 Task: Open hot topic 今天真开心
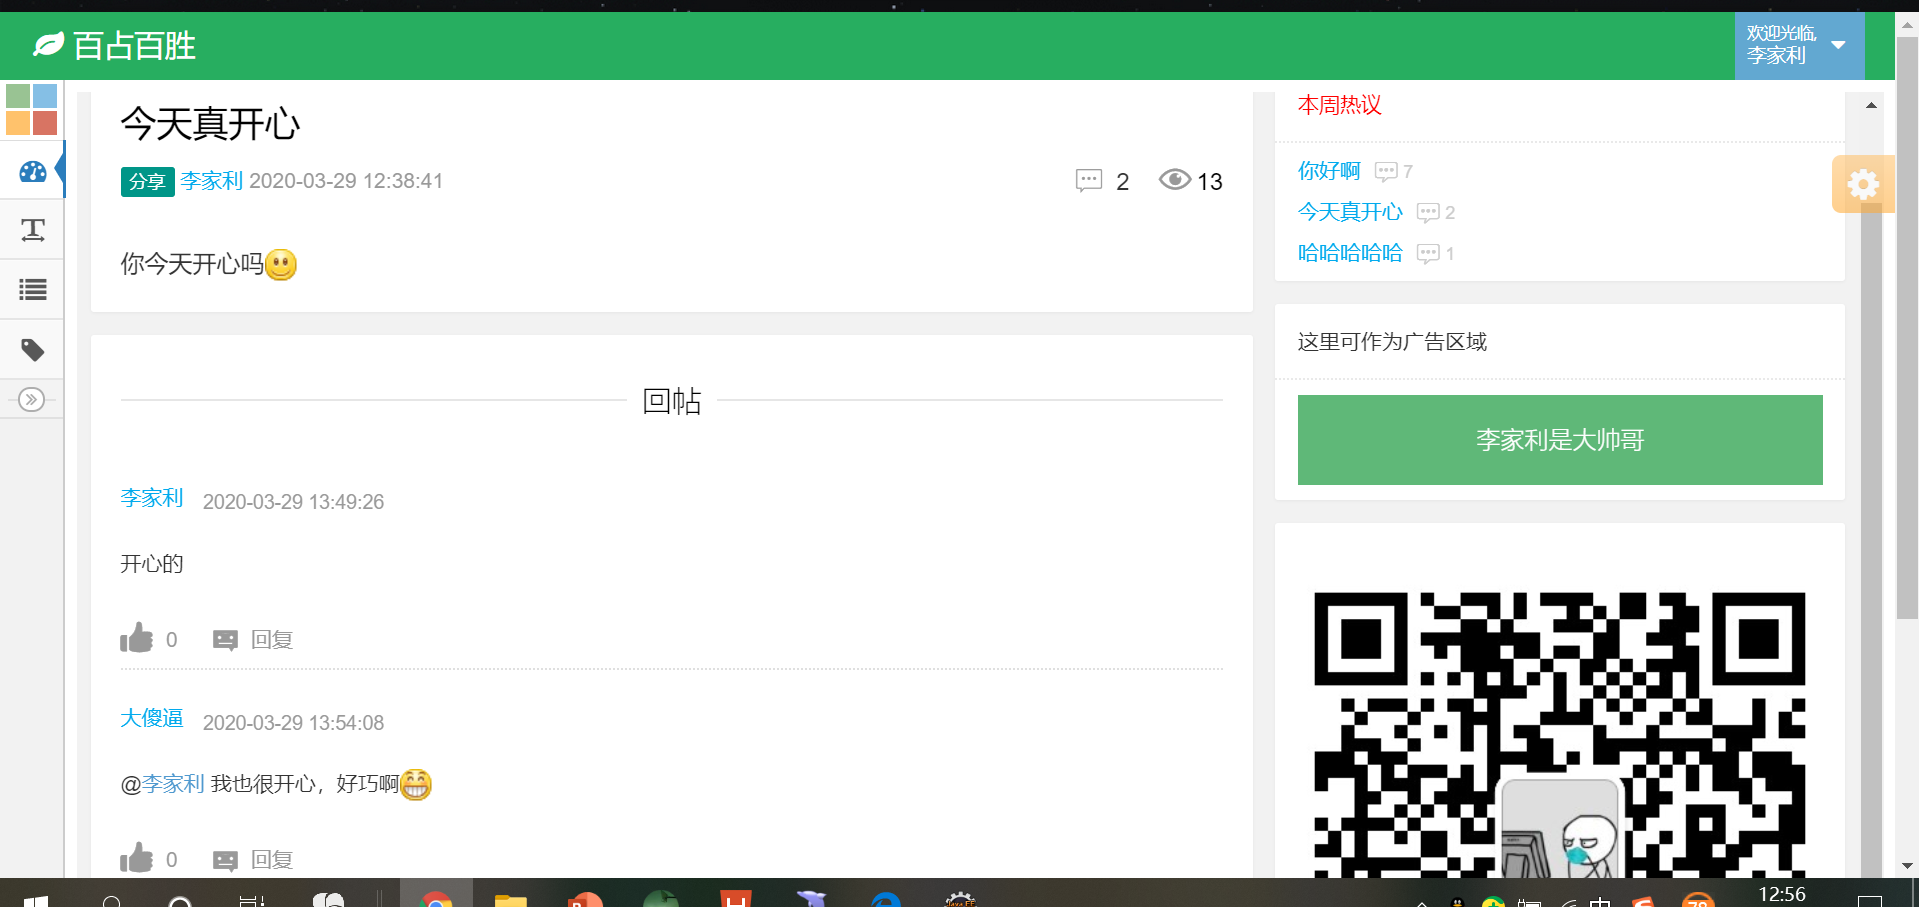tap(1350, 212)
